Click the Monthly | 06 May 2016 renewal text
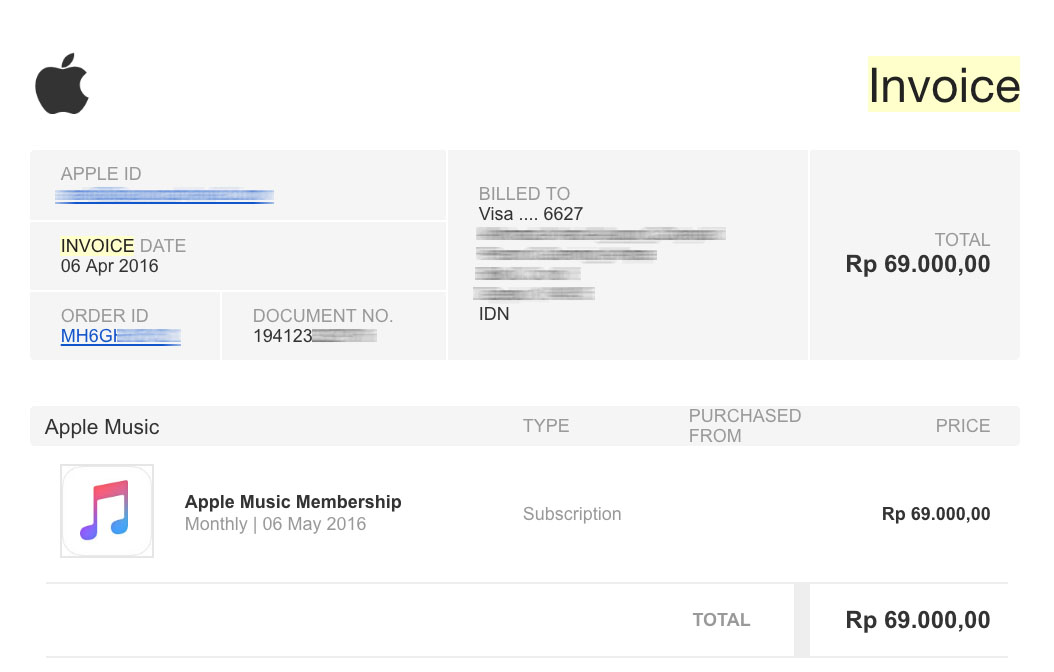Viewport: 1054px width, 672px height. 275,524
